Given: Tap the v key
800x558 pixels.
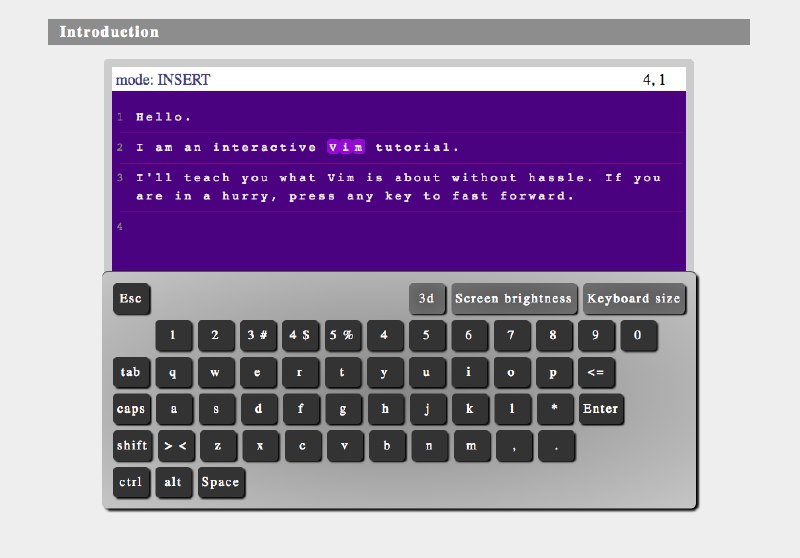Looking at the screenshot, I should tap(345, 445).
